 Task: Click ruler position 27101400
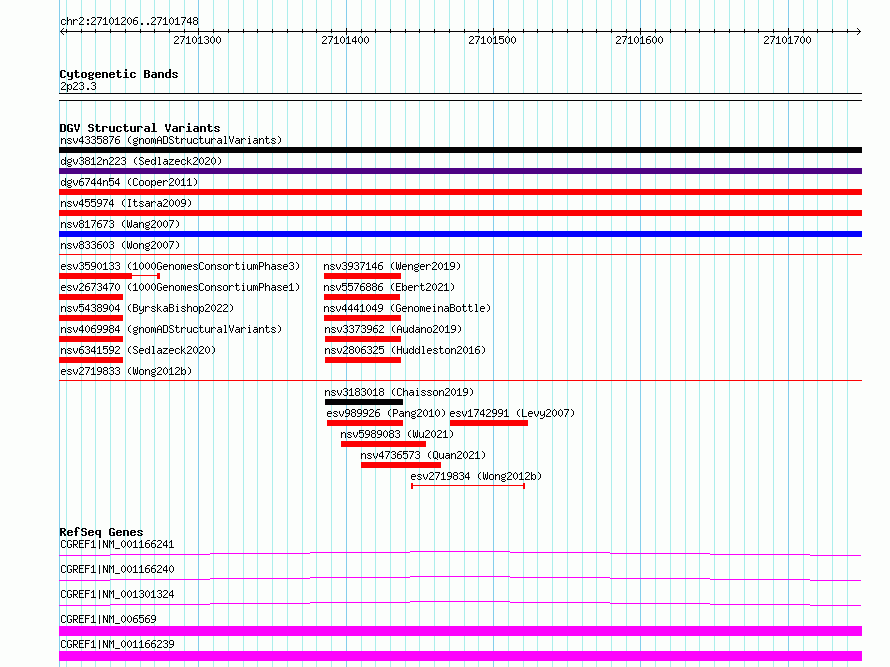click(345, 40)
